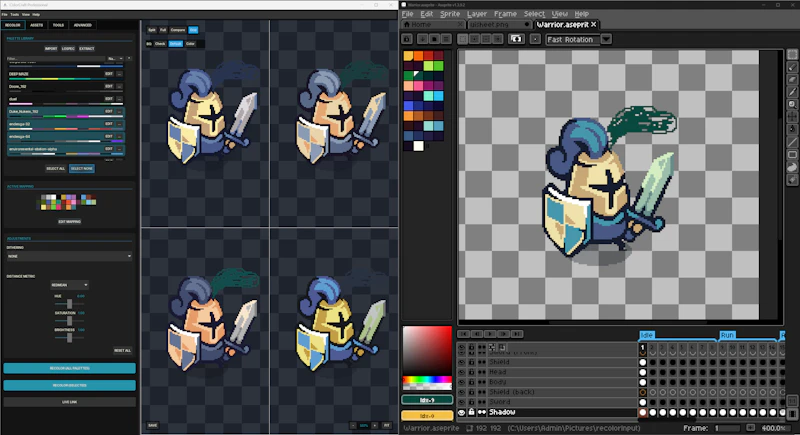
Task: Open more options for duel palette
Action: (119, 99)
